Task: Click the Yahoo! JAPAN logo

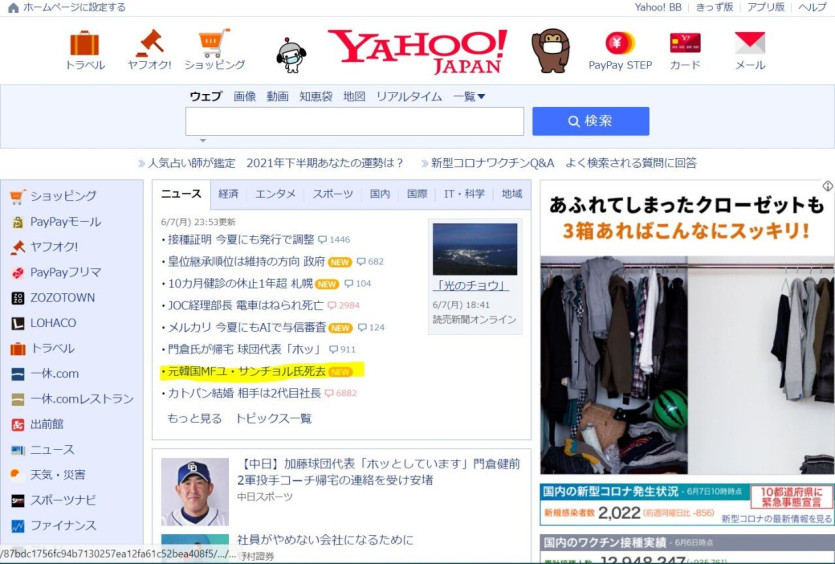Action: point(418,51)
